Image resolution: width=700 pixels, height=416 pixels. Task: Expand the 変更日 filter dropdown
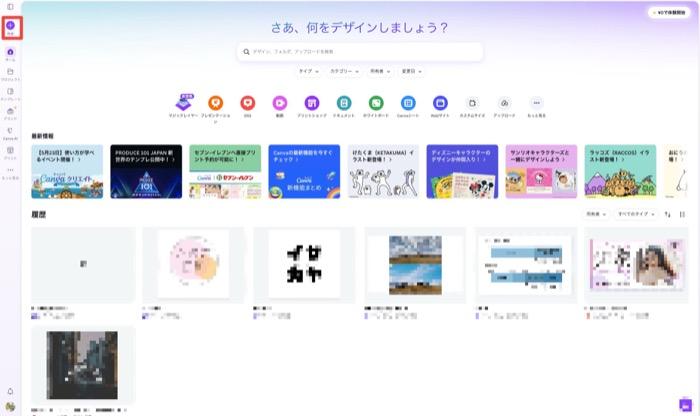[x=412, y=71]
